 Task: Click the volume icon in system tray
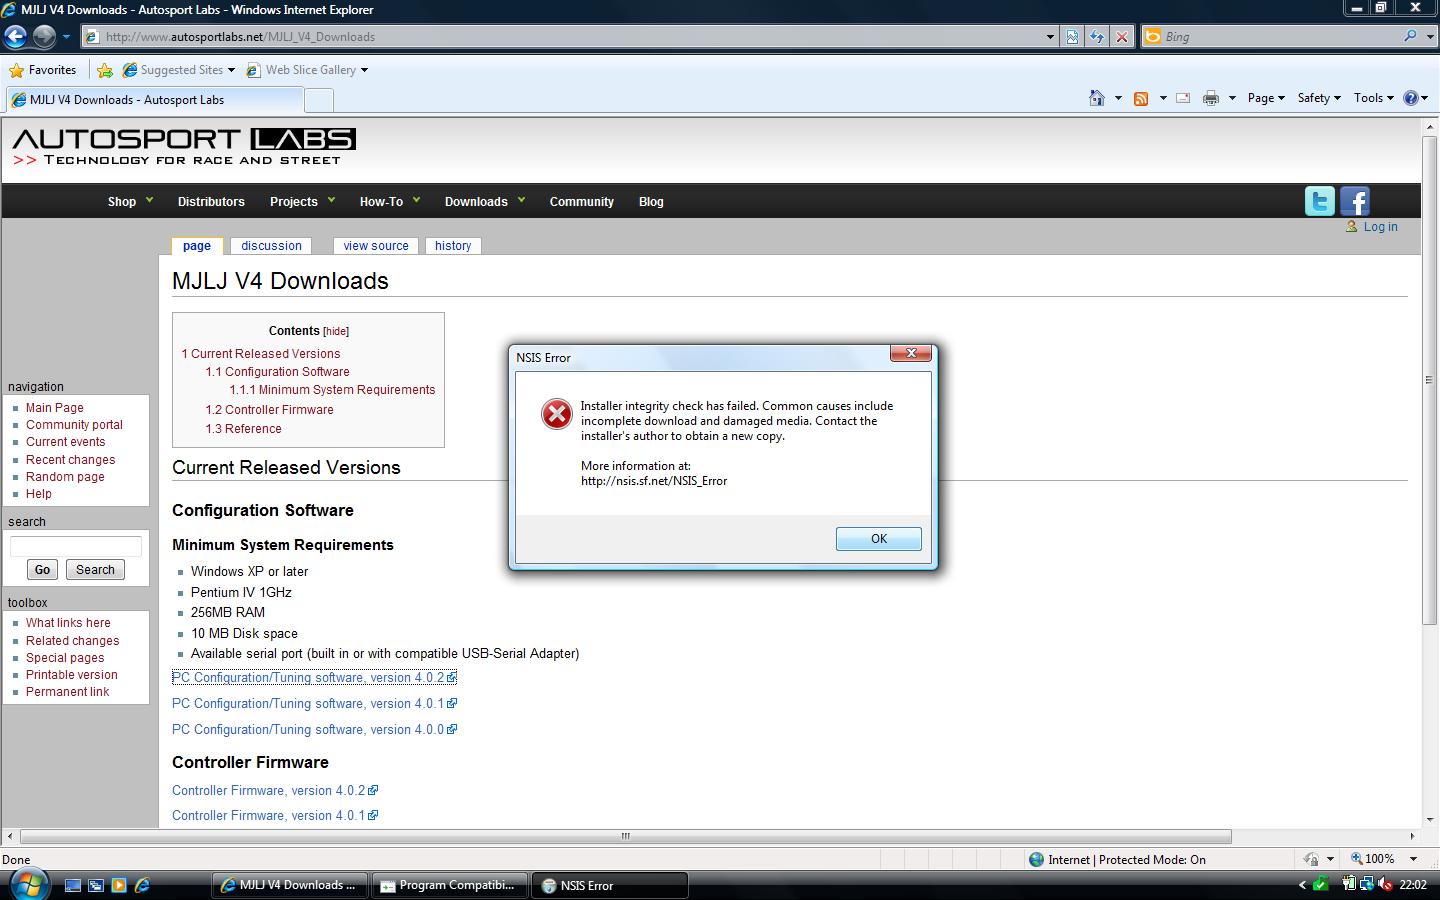[1385, 884]
